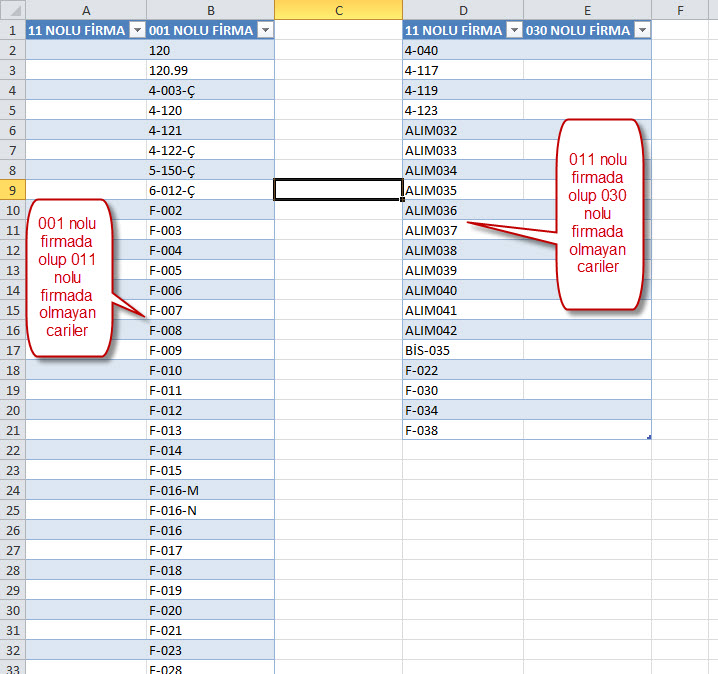Select cell containing 6-012-Ç
Screen dimensions: 718x674
pyautogui.click(x=211, y=190)
